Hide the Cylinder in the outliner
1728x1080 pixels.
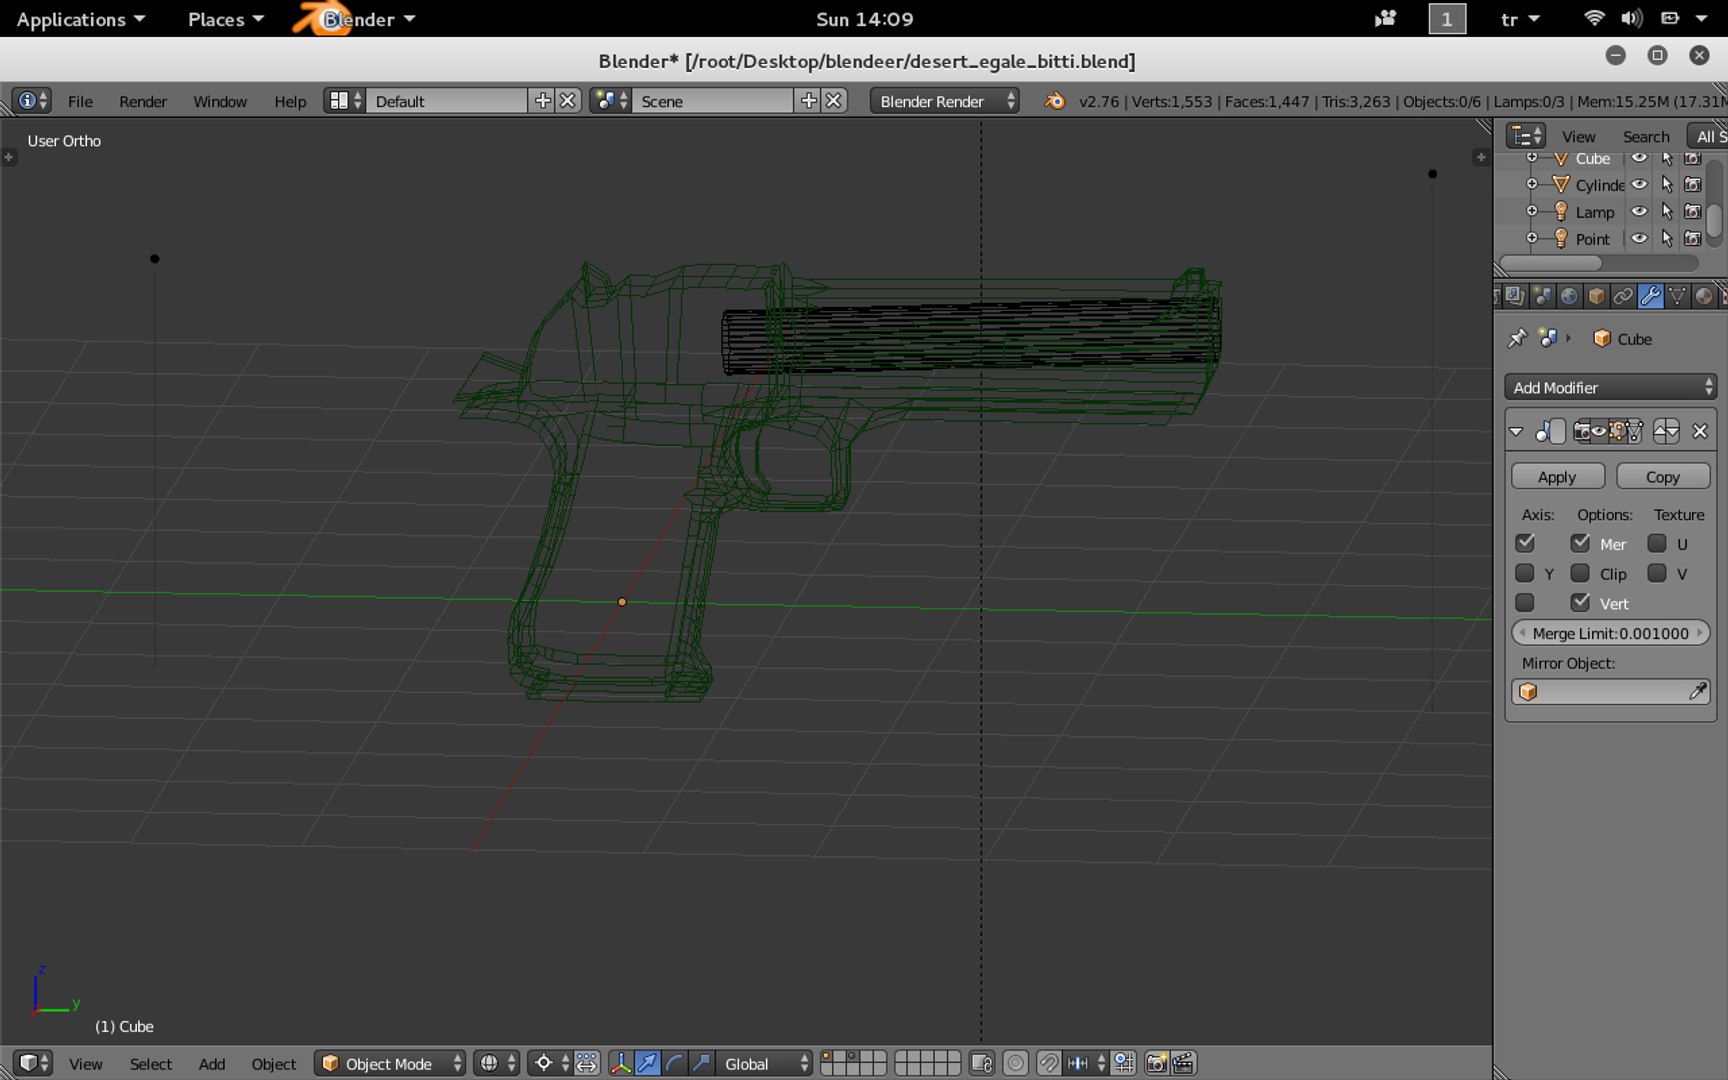pyautogui.click(x=1639, y=184)
